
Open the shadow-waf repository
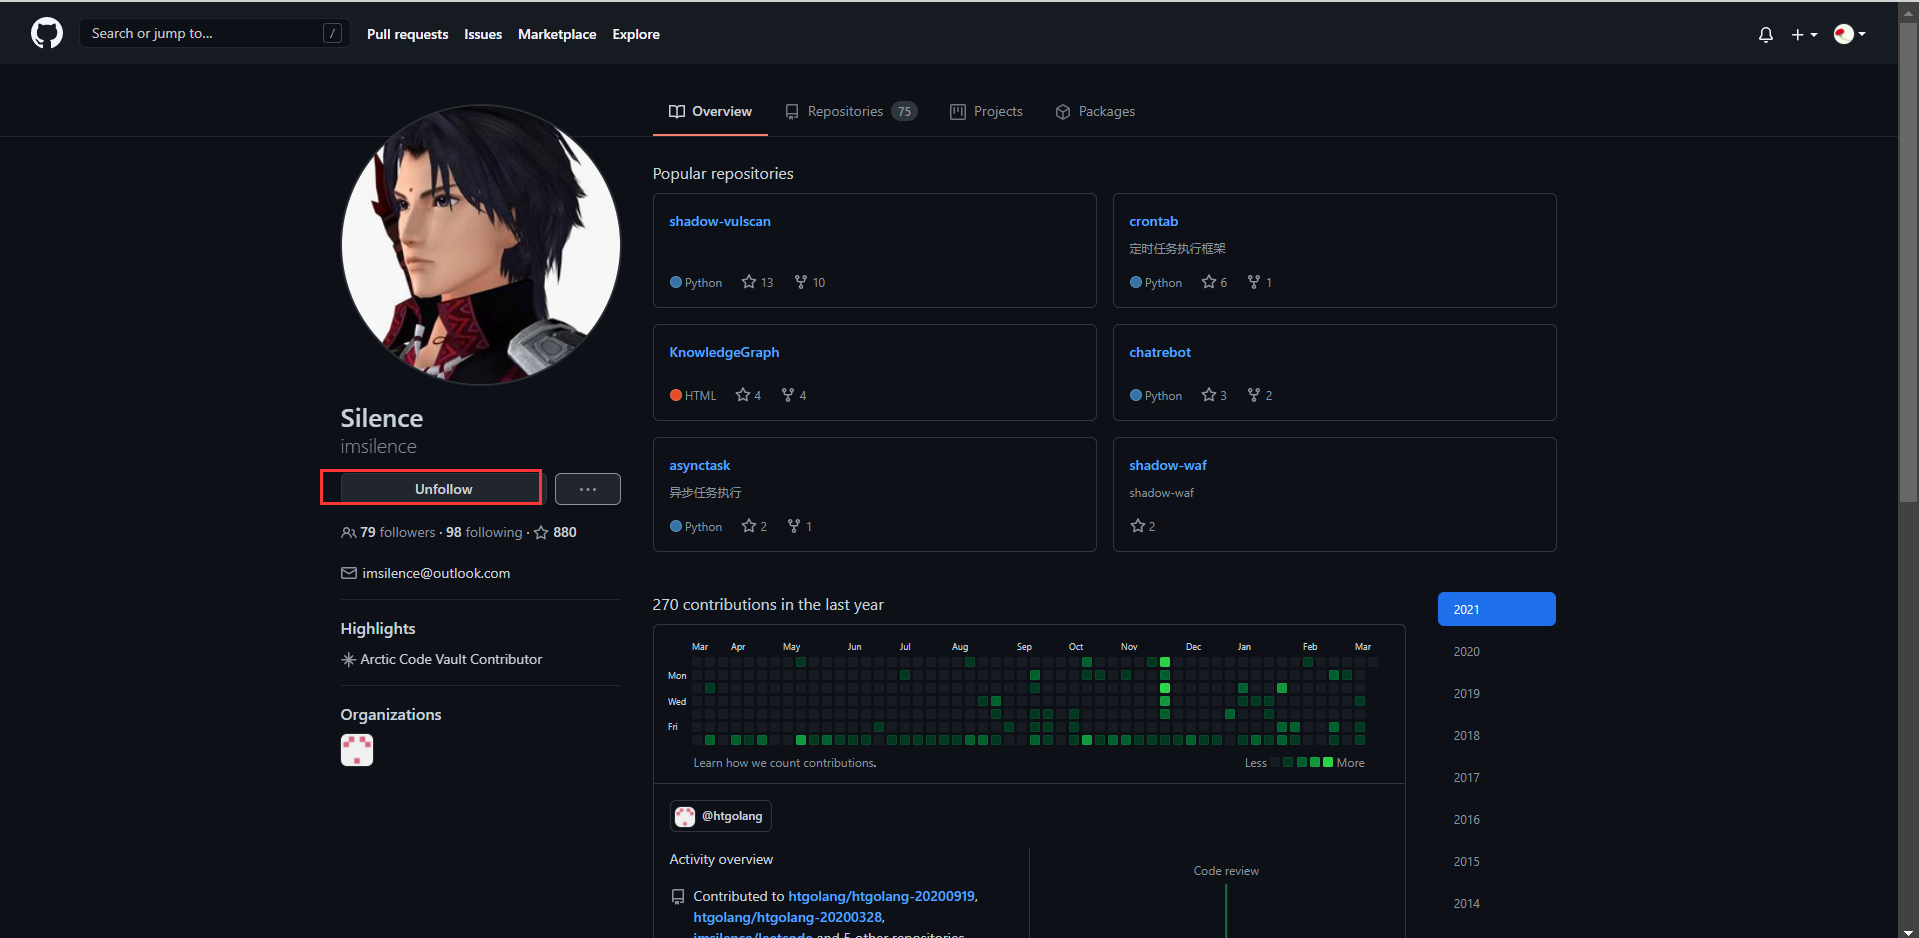click(1168, 465)
